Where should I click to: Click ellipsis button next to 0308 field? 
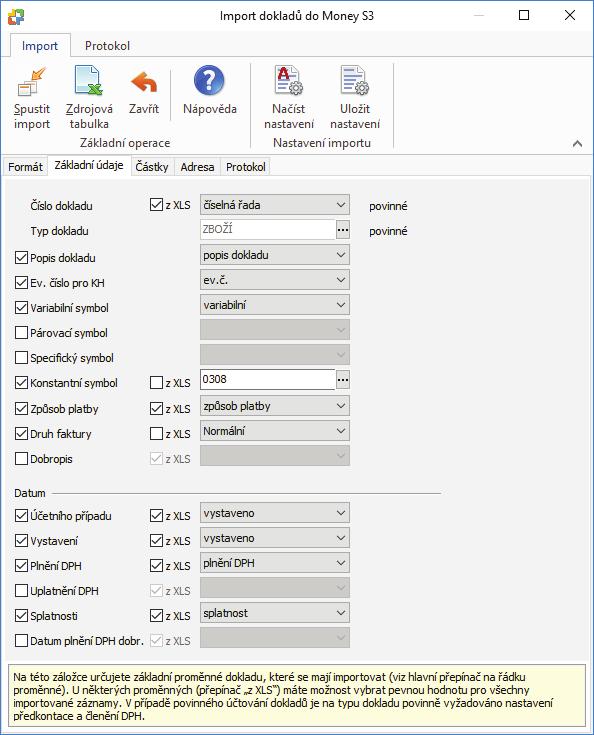343,380
